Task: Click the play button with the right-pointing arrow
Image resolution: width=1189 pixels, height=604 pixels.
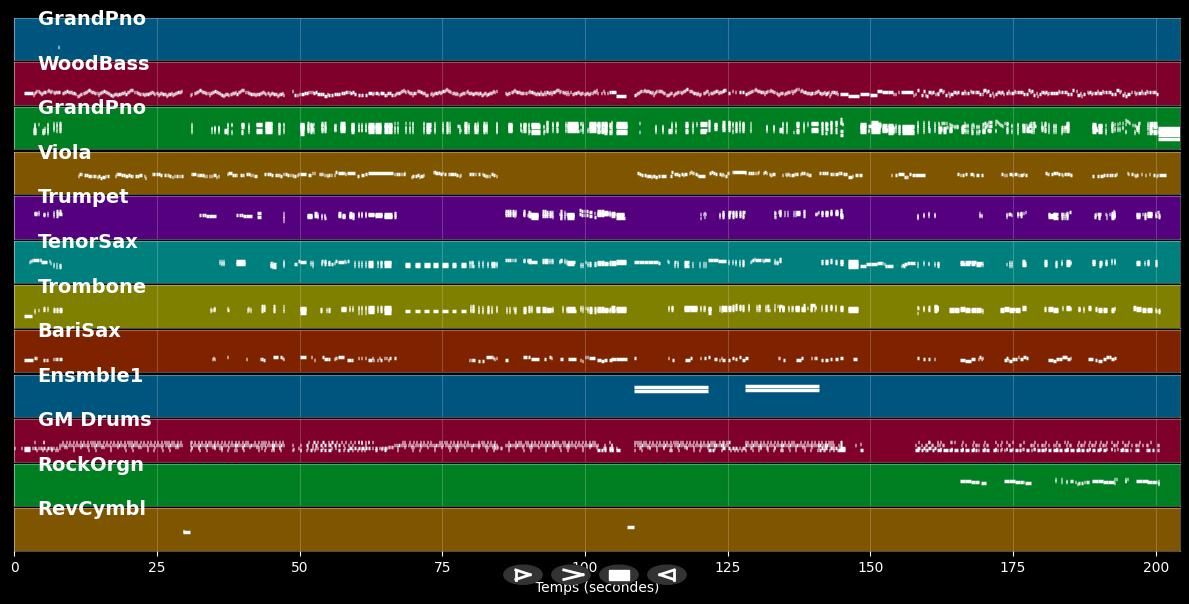Action: point(571,575)
